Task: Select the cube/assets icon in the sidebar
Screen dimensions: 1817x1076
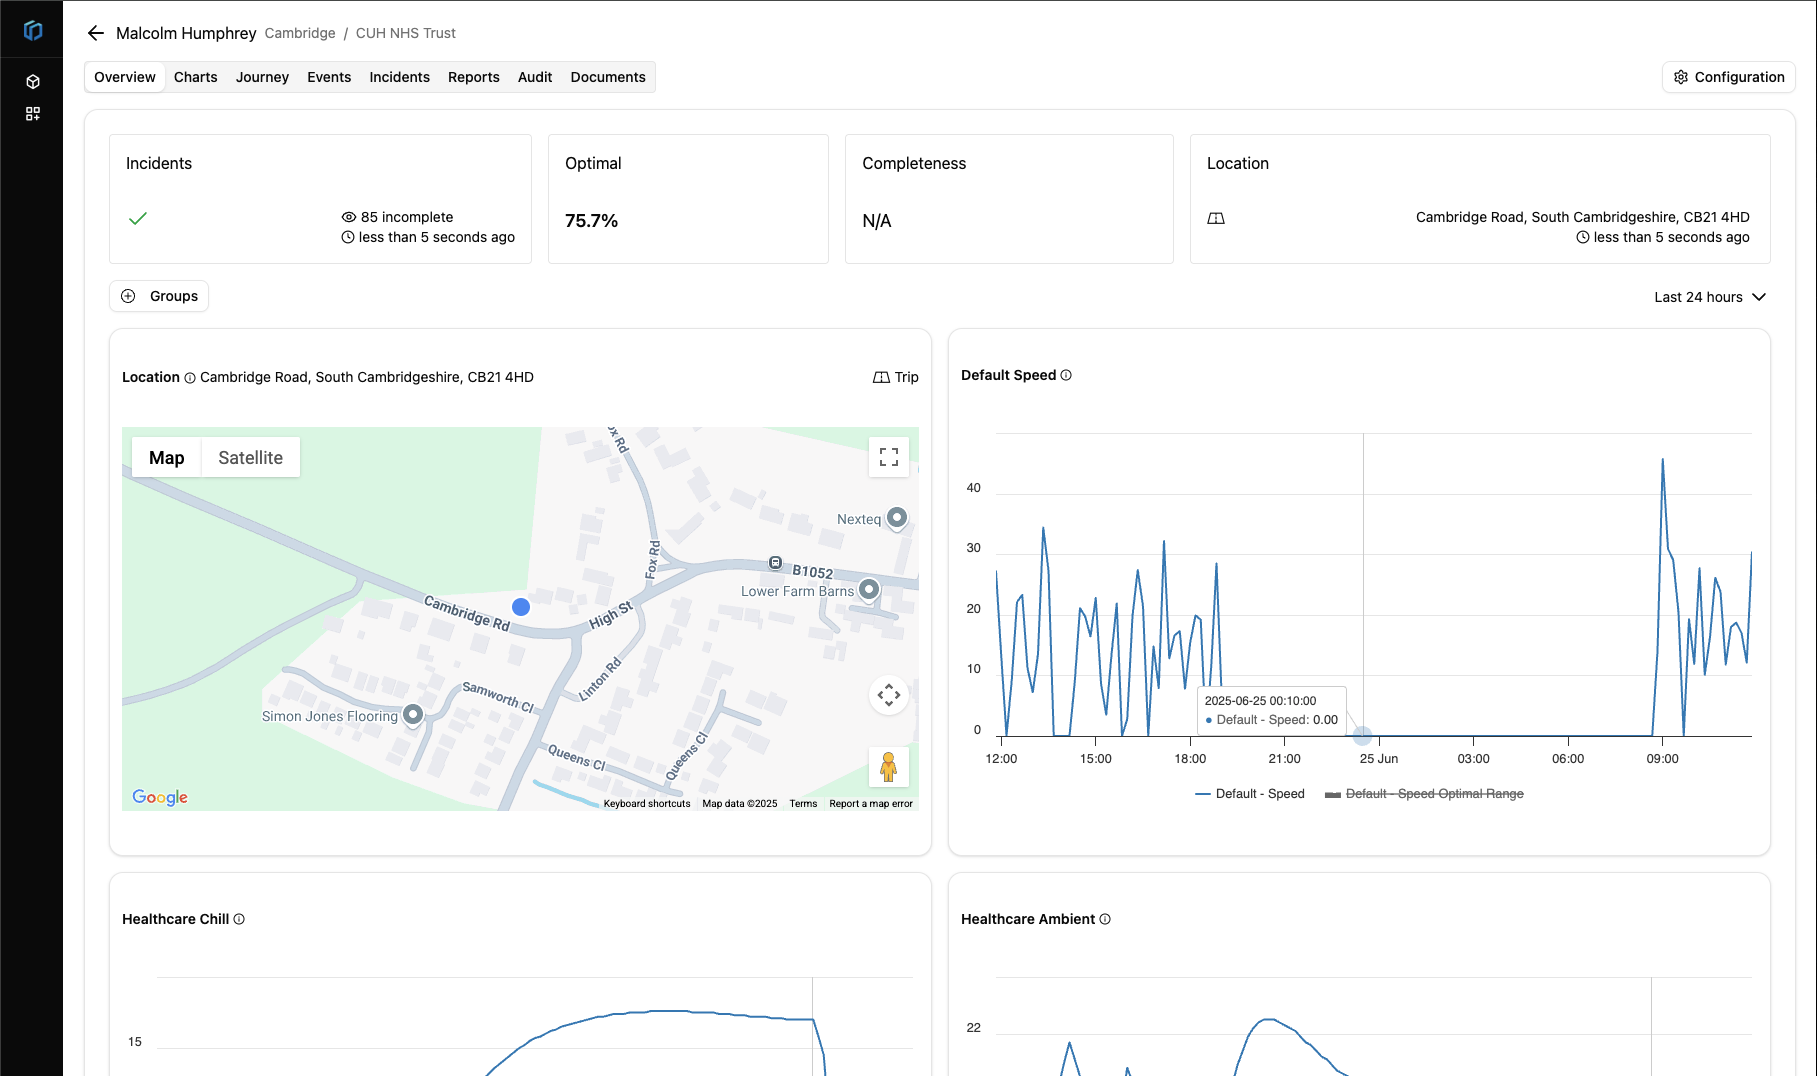Action: (x=33, y=81)
